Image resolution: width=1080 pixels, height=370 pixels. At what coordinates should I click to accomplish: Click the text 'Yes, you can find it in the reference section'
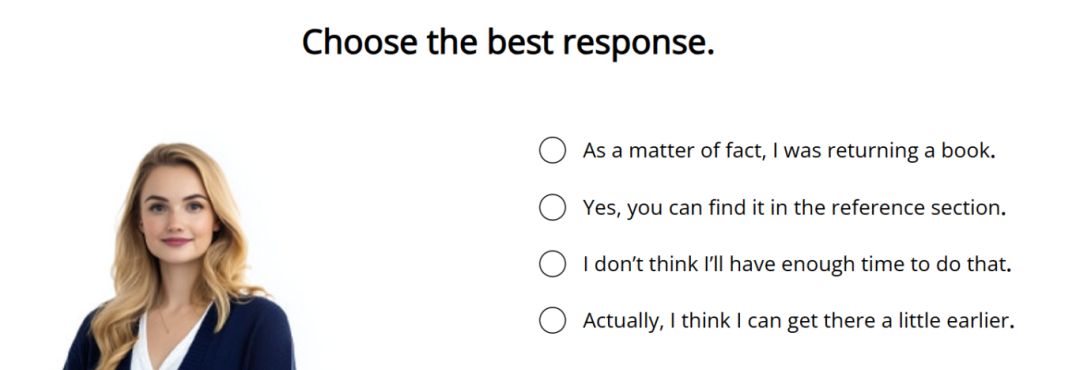click(794, 208)
